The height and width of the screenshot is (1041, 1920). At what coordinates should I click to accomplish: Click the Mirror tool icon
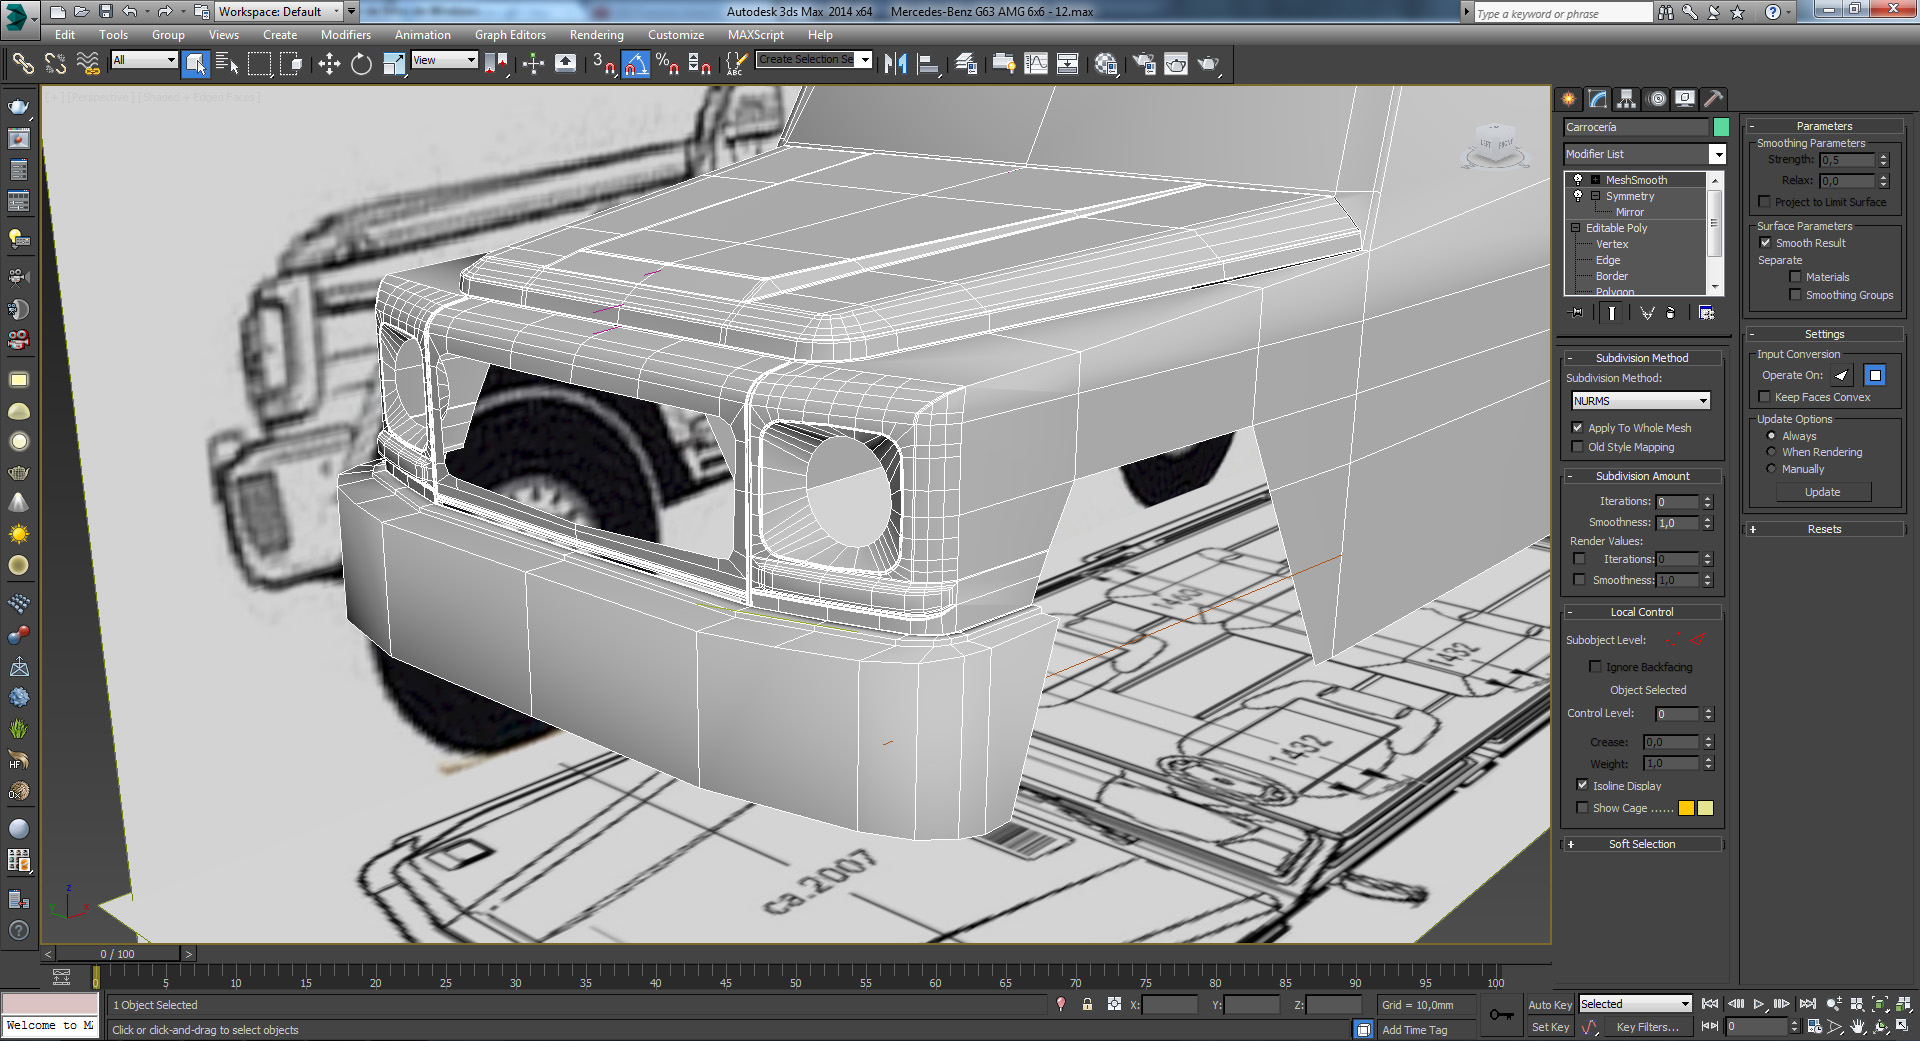pyautogui.click(x=895, y=64)
